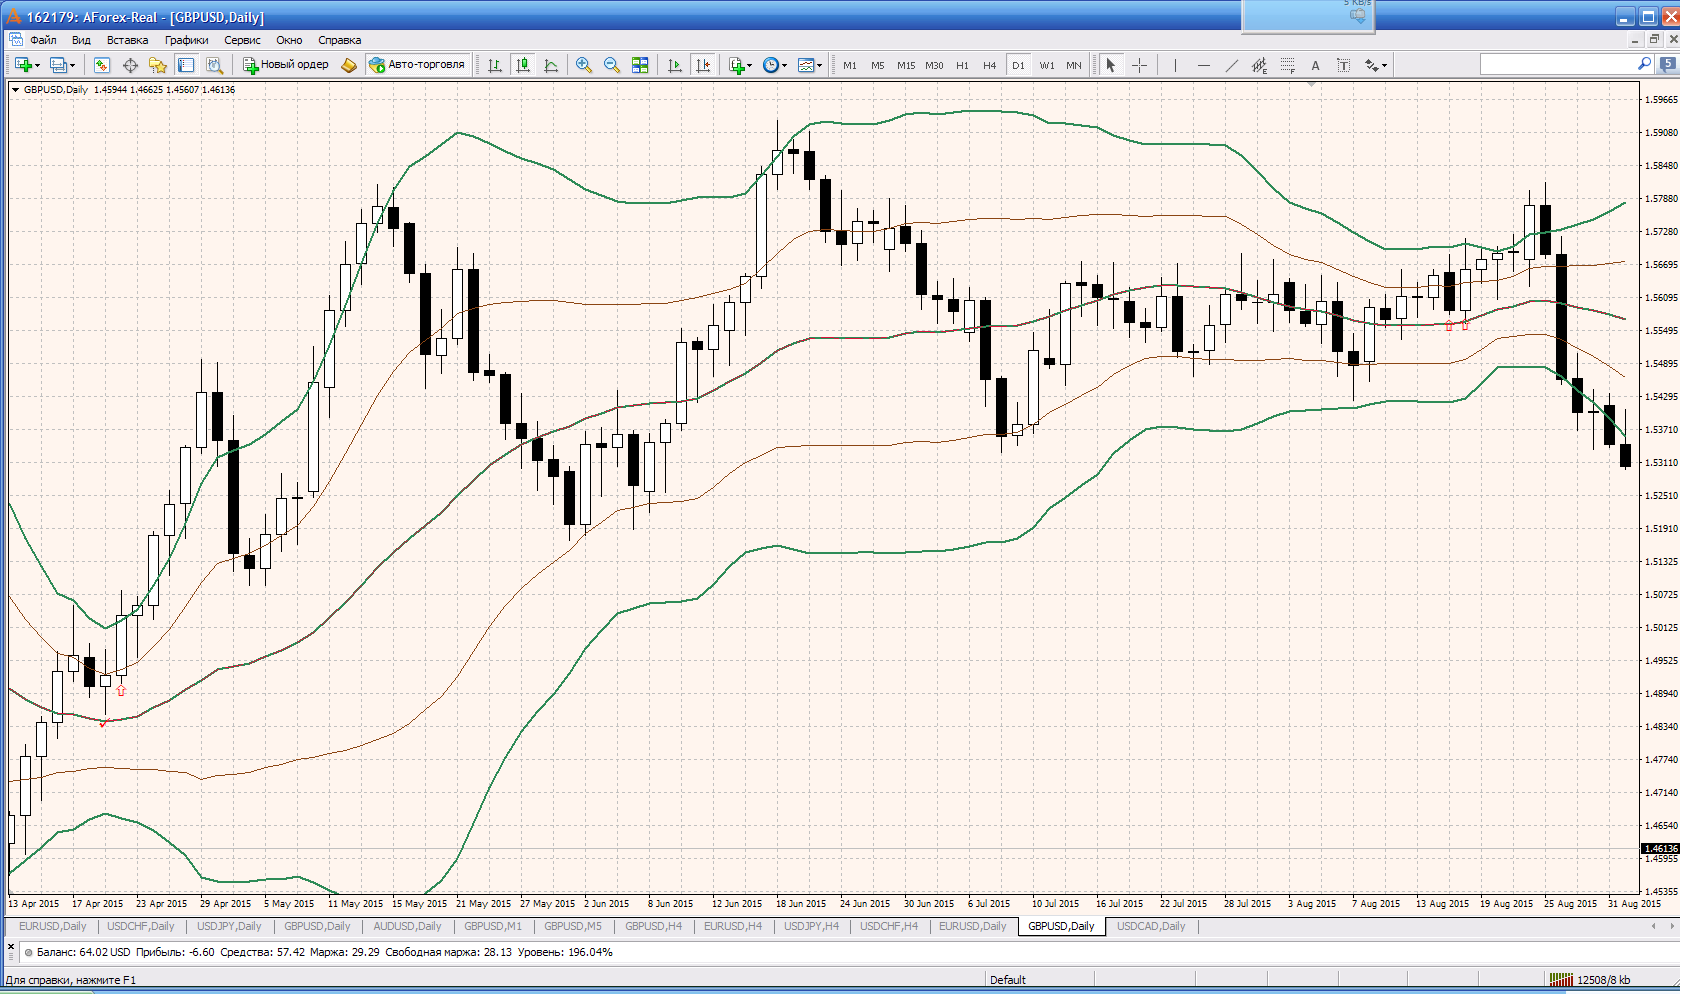Open the Сервис menu

[242, 40]
